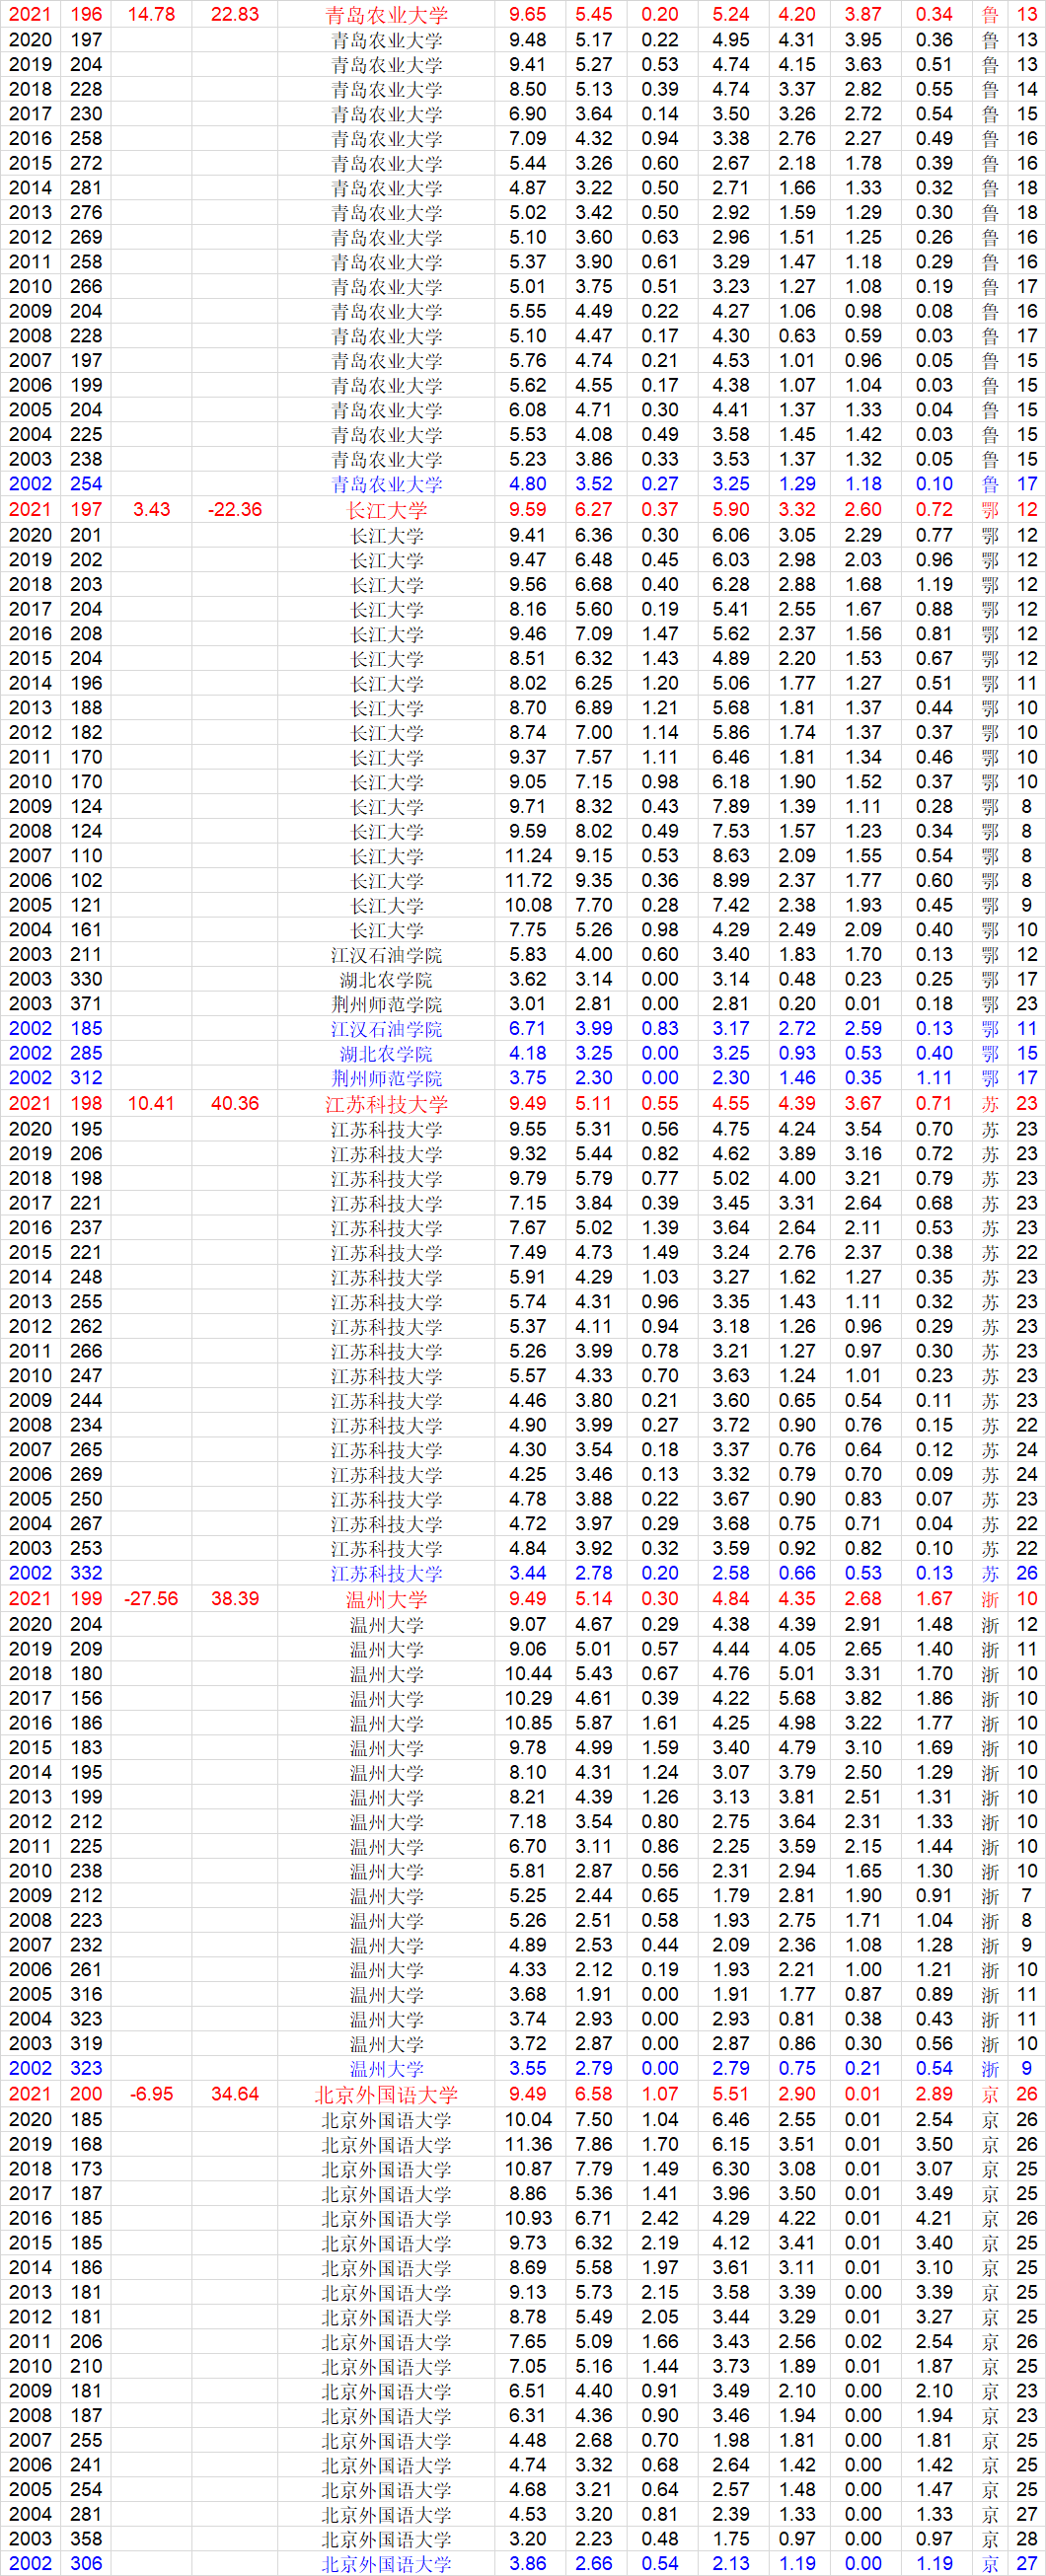The width and height of the screenshot is (1046, 2576).
Task: Select the year 2021 in red 温州大学 row
Action: click(x=30, y=1598)
